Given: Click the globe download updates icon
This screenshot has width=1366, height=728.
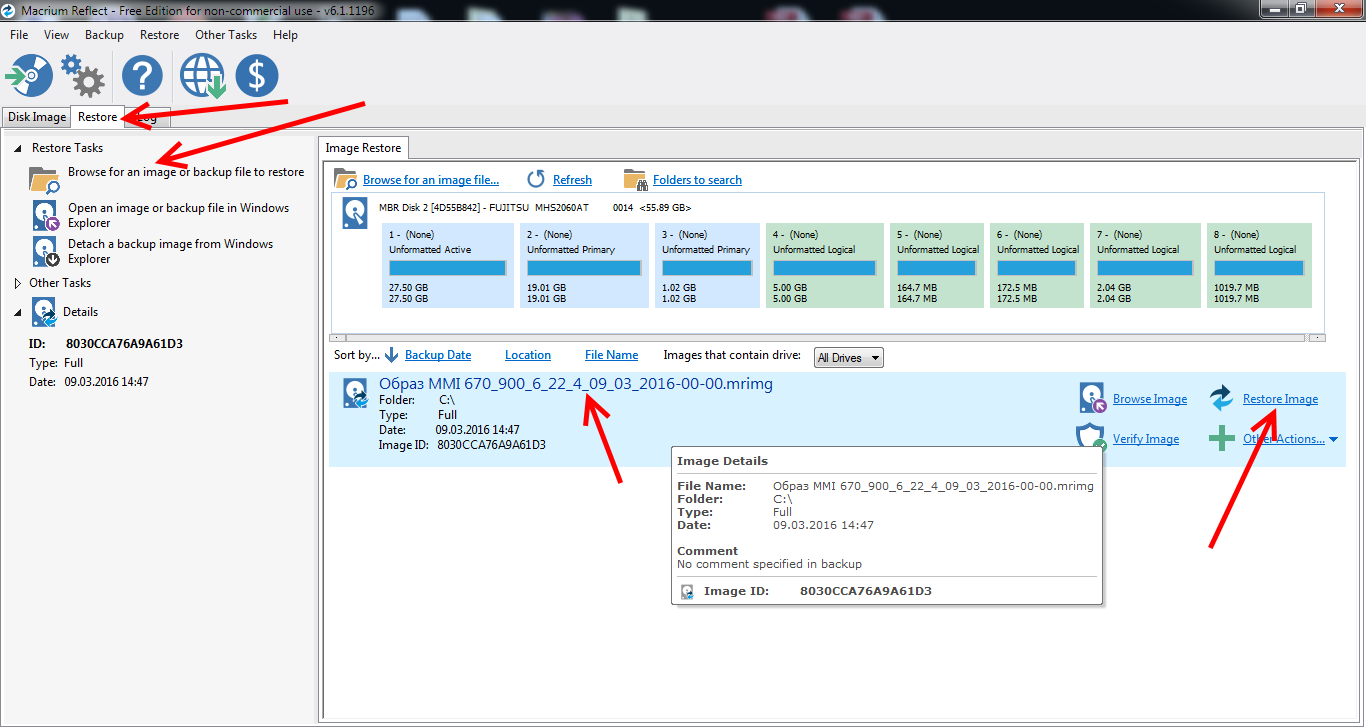Looking at the screenshot, I should point(202,76).
